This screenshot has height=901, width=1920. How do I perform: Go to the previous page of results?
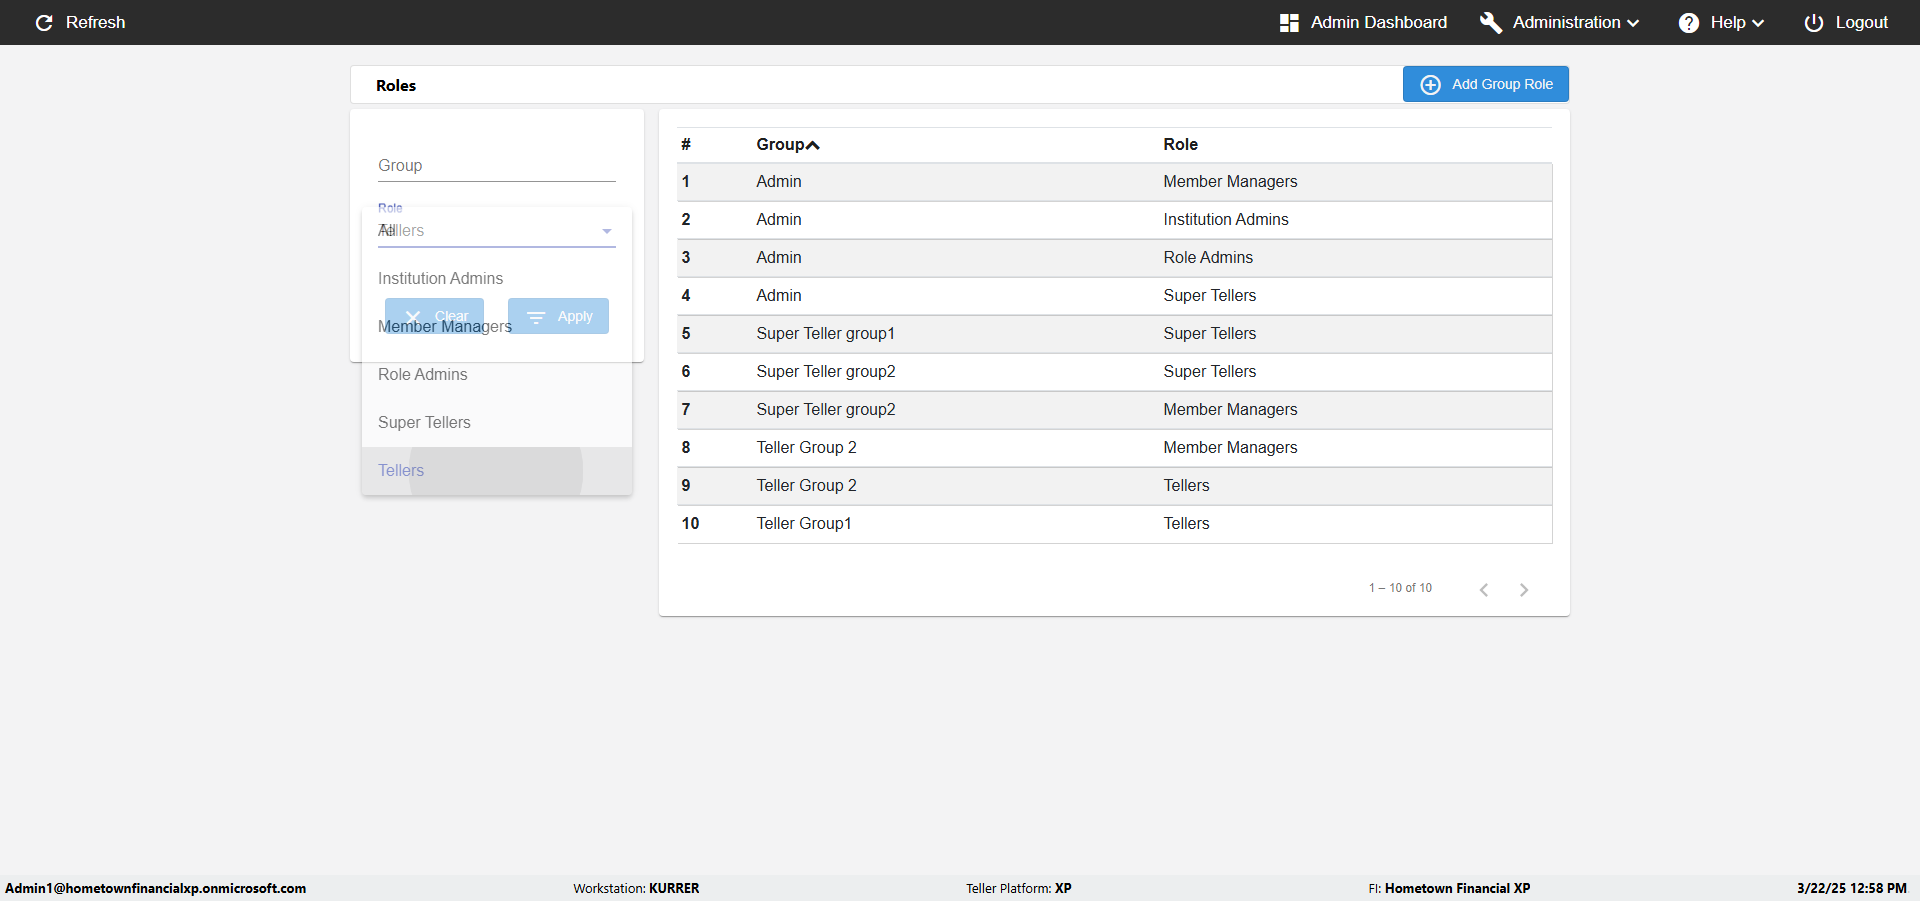(x=1484, y=589)
